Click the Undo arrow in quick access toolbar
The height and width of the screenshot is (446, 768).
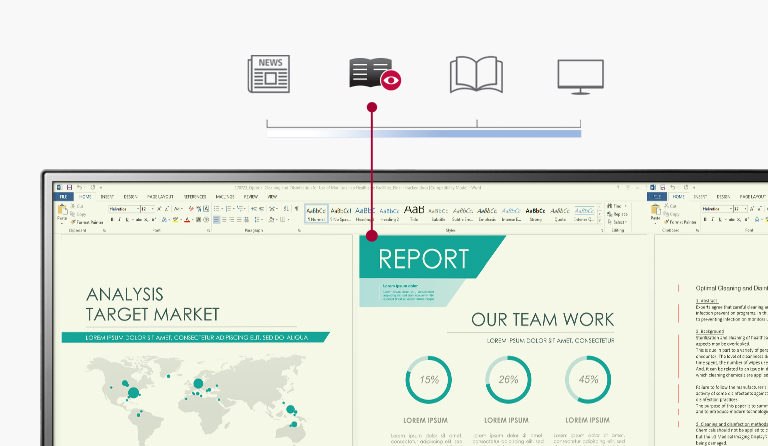(x=80, y=187)
